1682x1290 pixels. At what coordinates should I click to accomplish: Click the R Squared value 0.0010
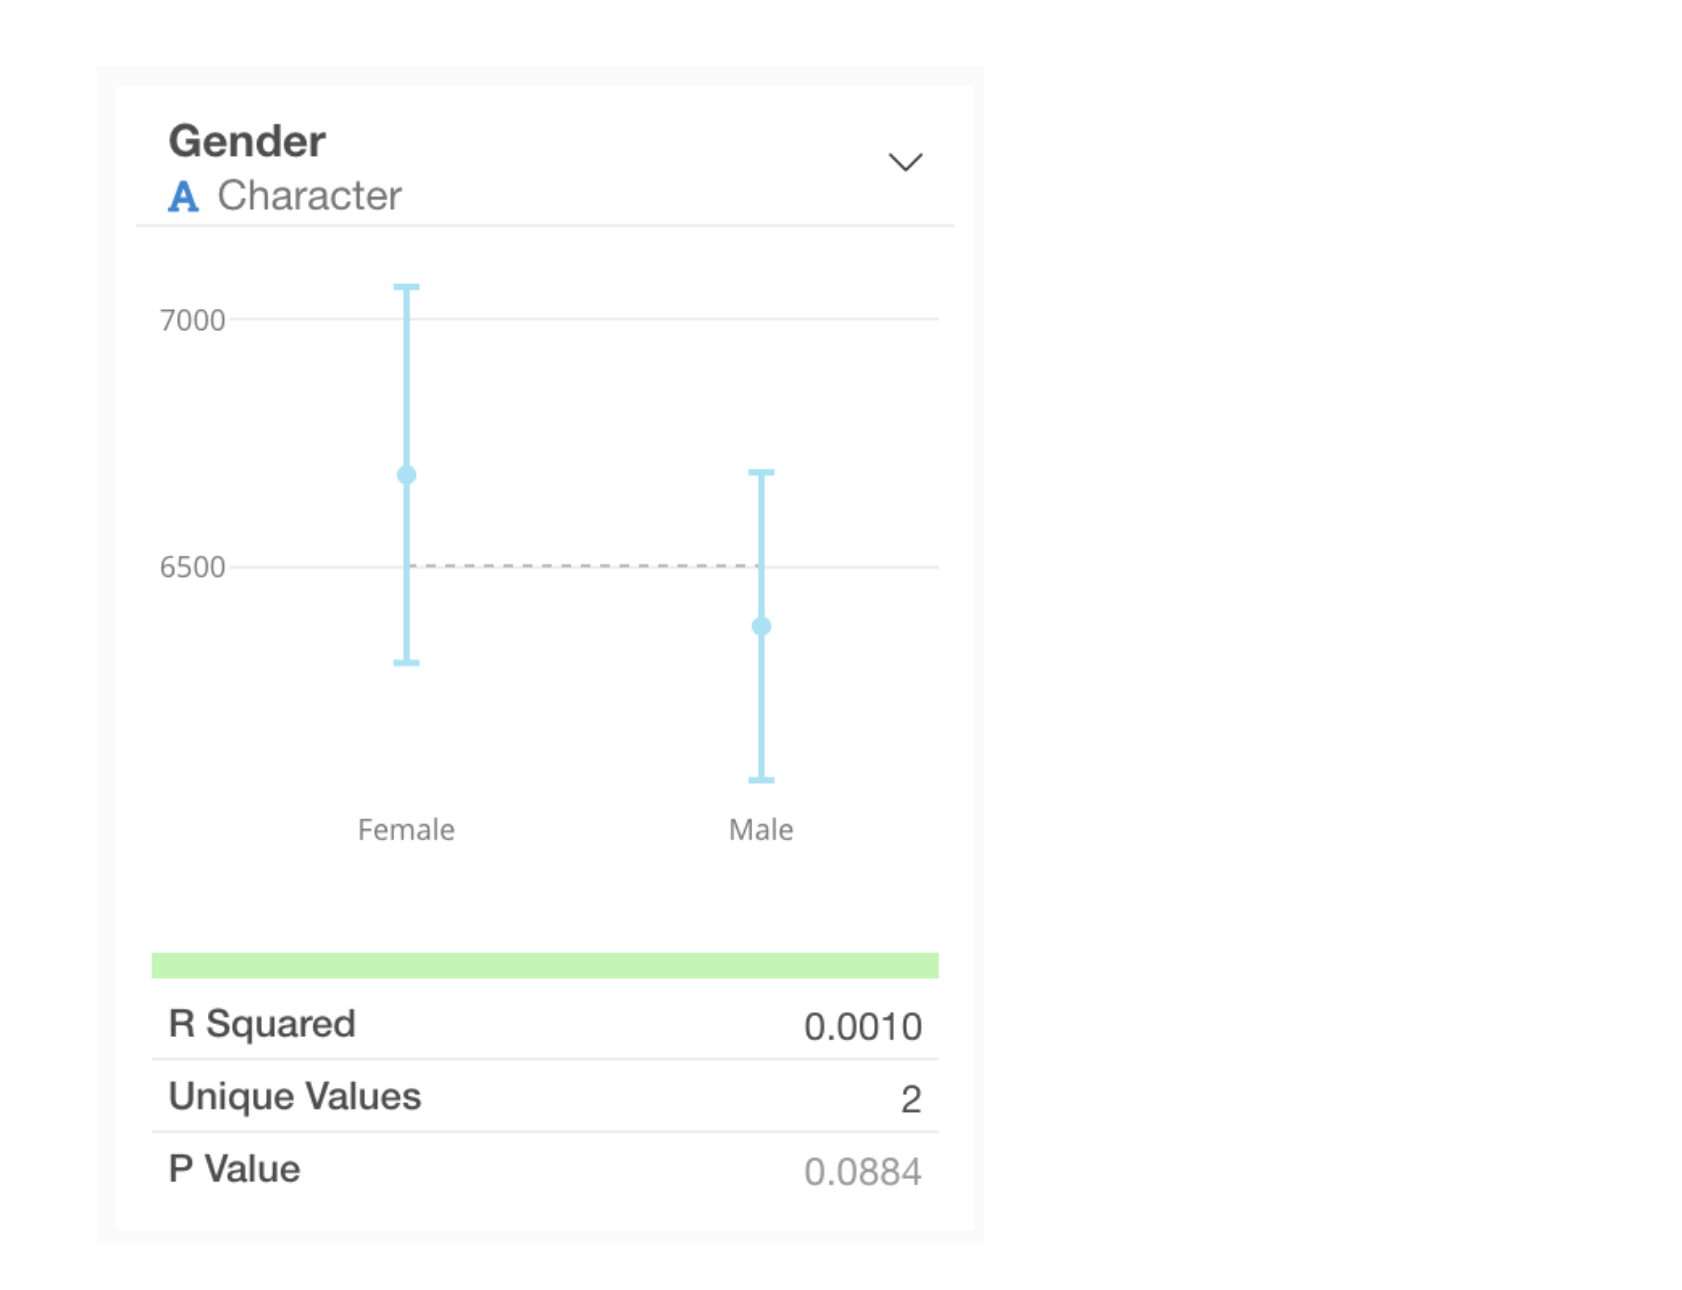tap(862, 1027)
